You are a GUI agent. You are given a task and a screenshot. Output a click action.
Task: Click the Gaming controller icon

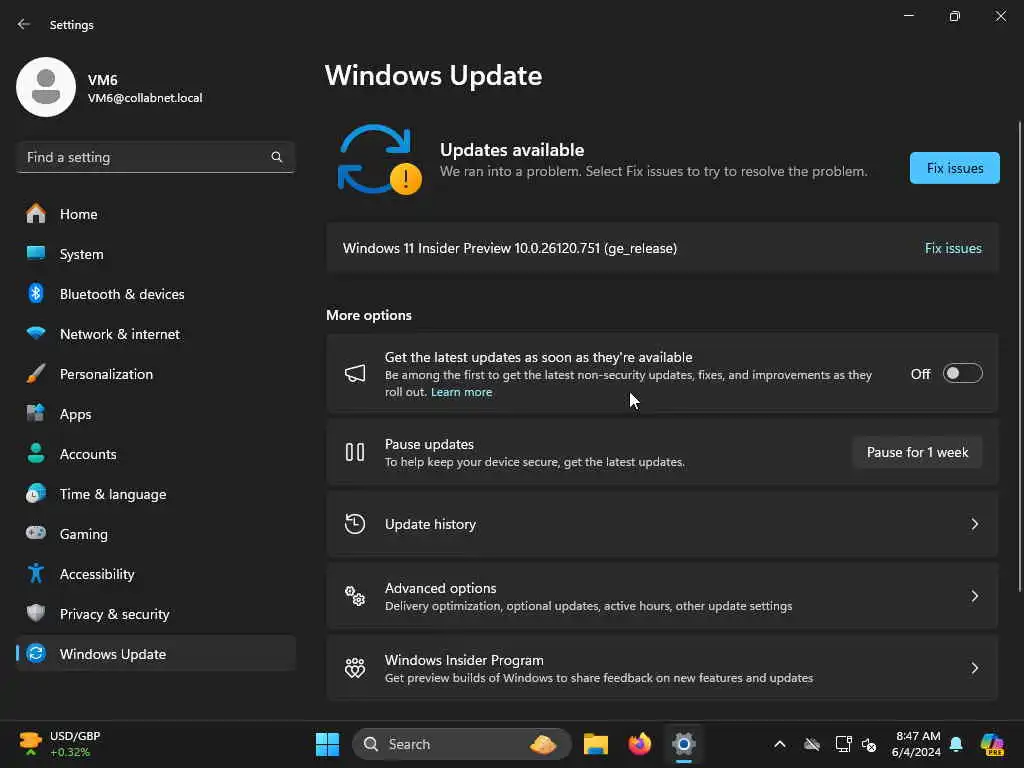(x=36, y=533)
